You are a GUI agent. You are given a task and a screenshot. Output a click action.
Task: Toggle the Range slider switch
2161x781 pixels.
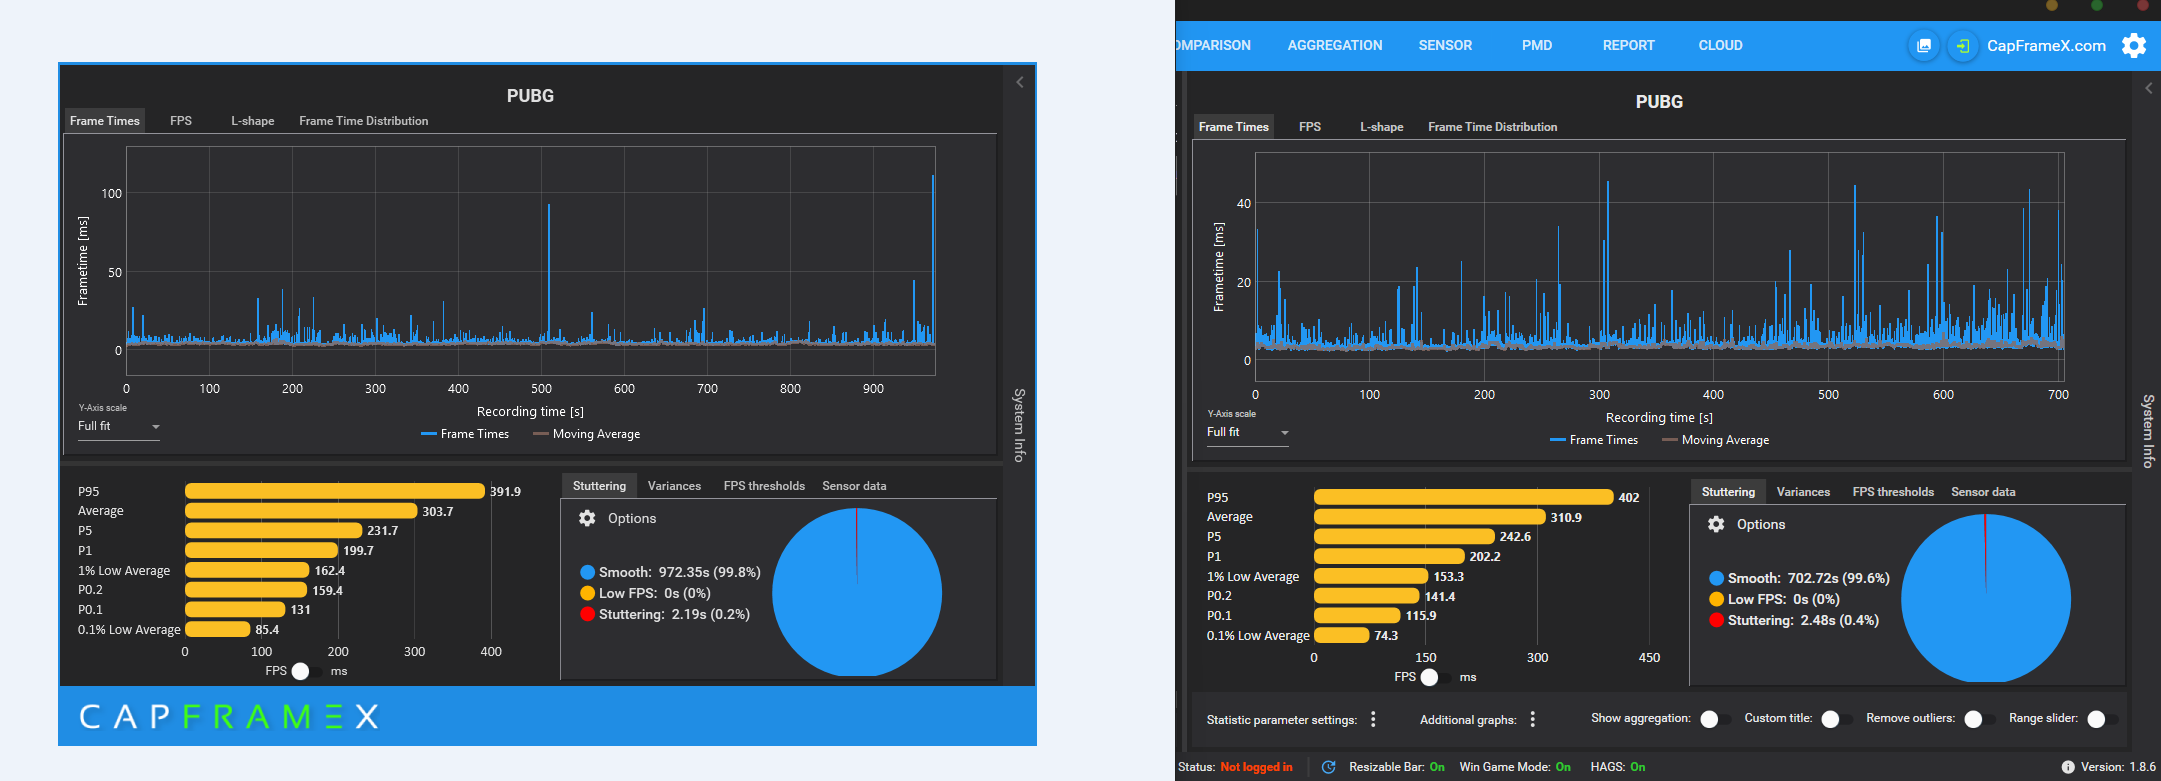(x=2101, y=719)
